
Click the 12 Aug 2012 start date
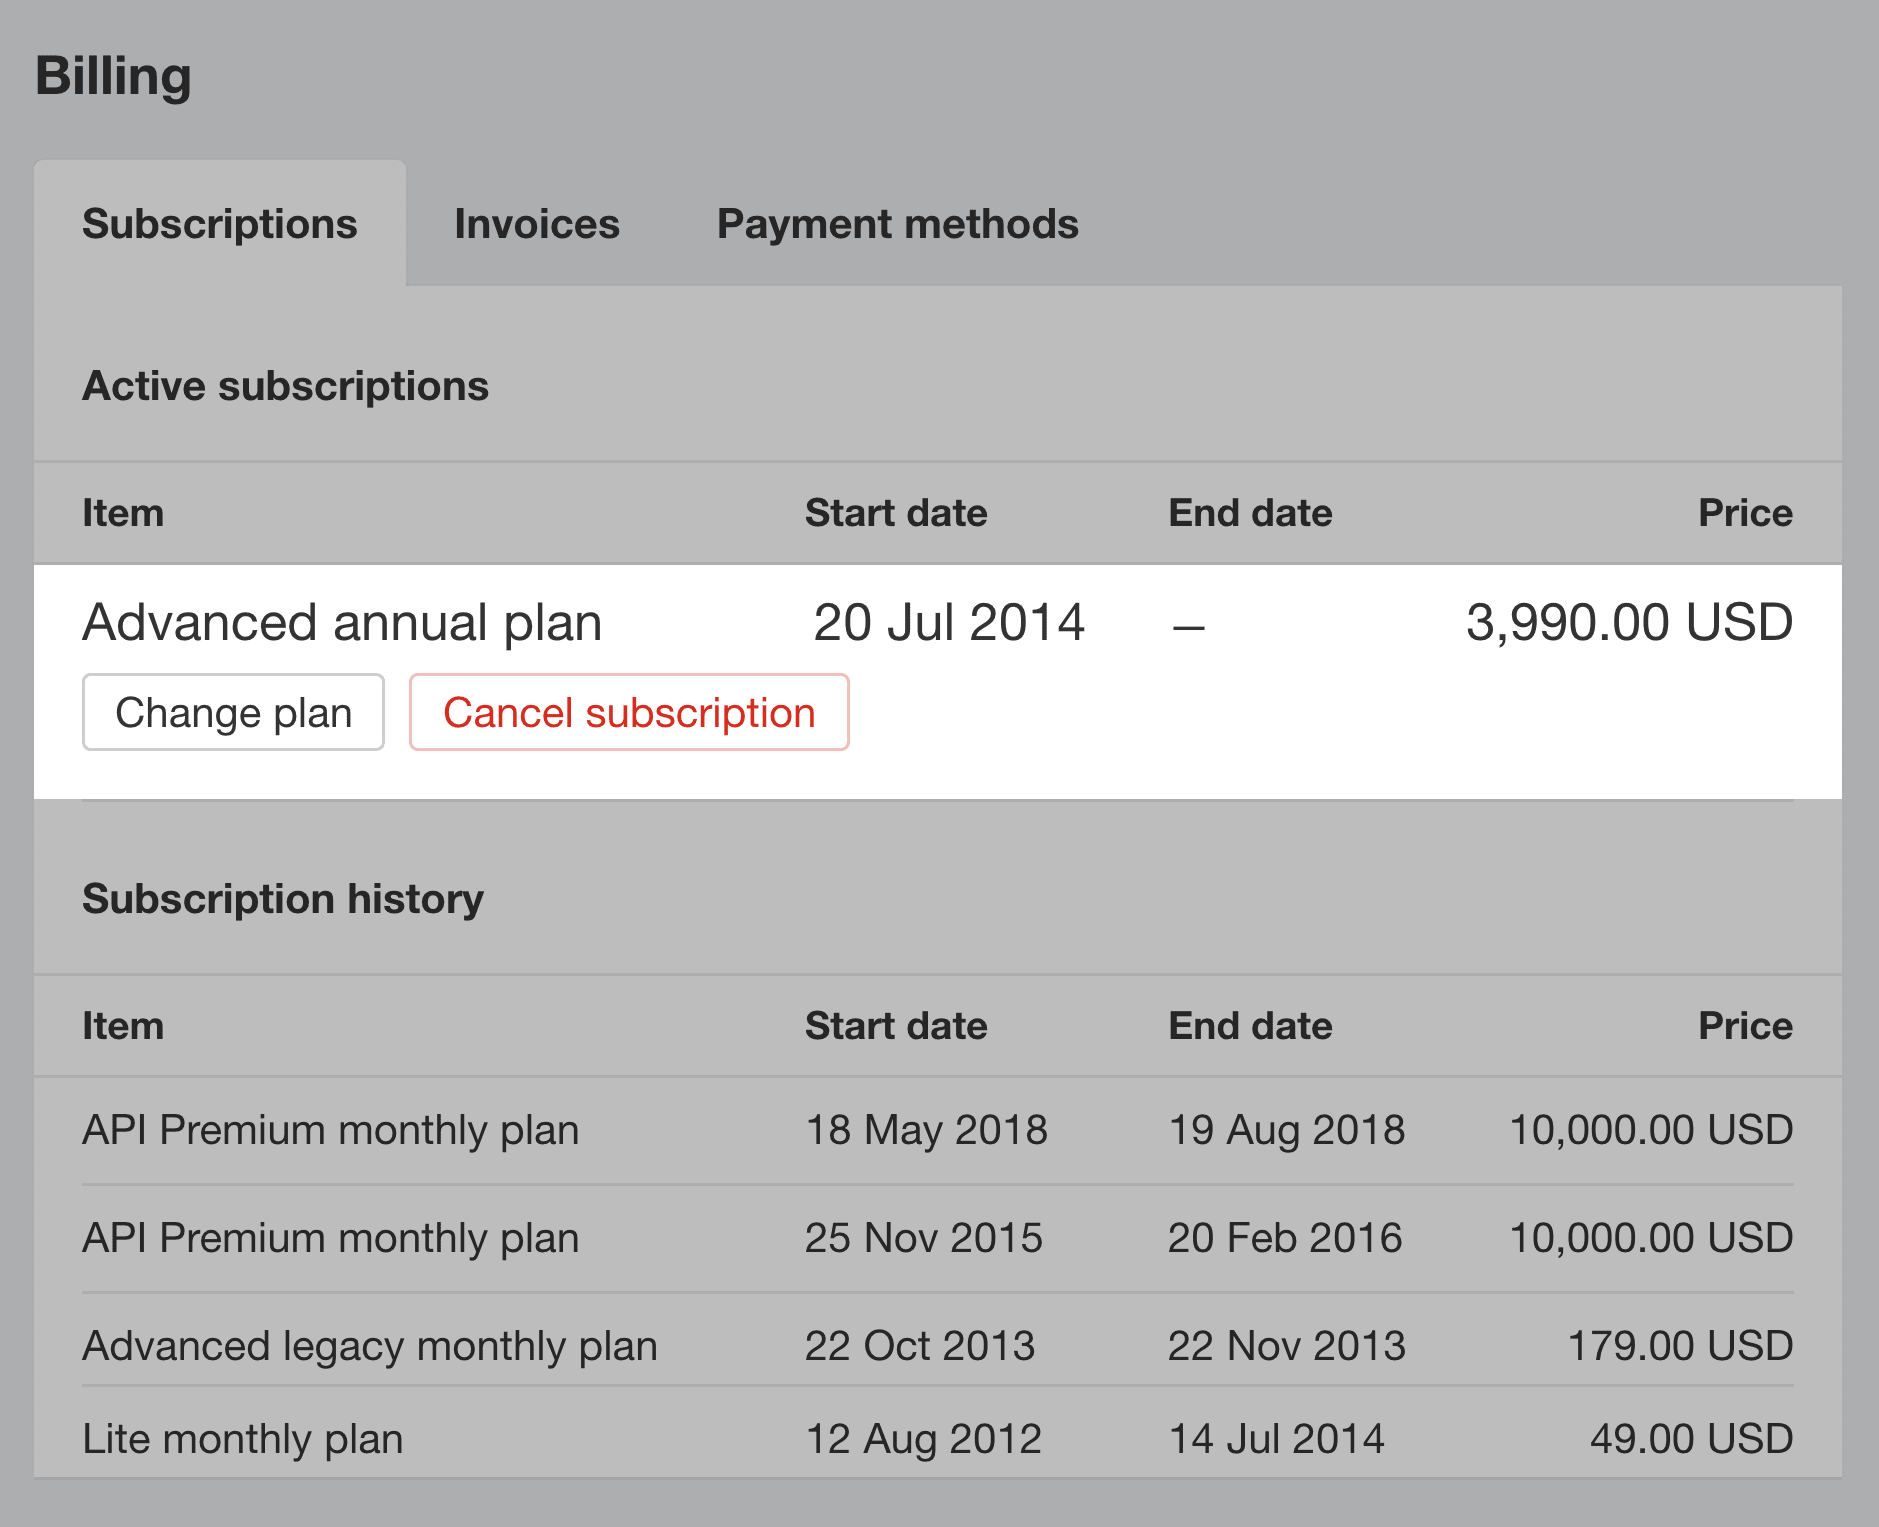924,1438
